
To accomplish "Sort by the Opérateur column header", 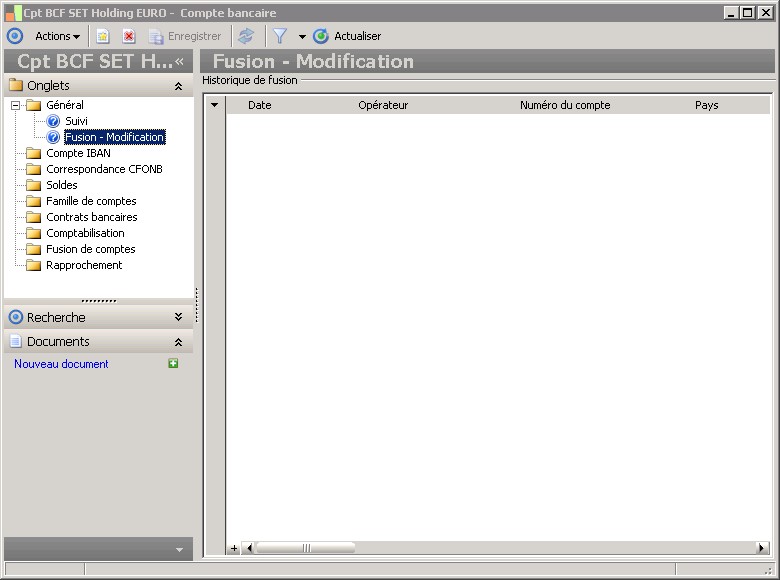I will (383, 105).
